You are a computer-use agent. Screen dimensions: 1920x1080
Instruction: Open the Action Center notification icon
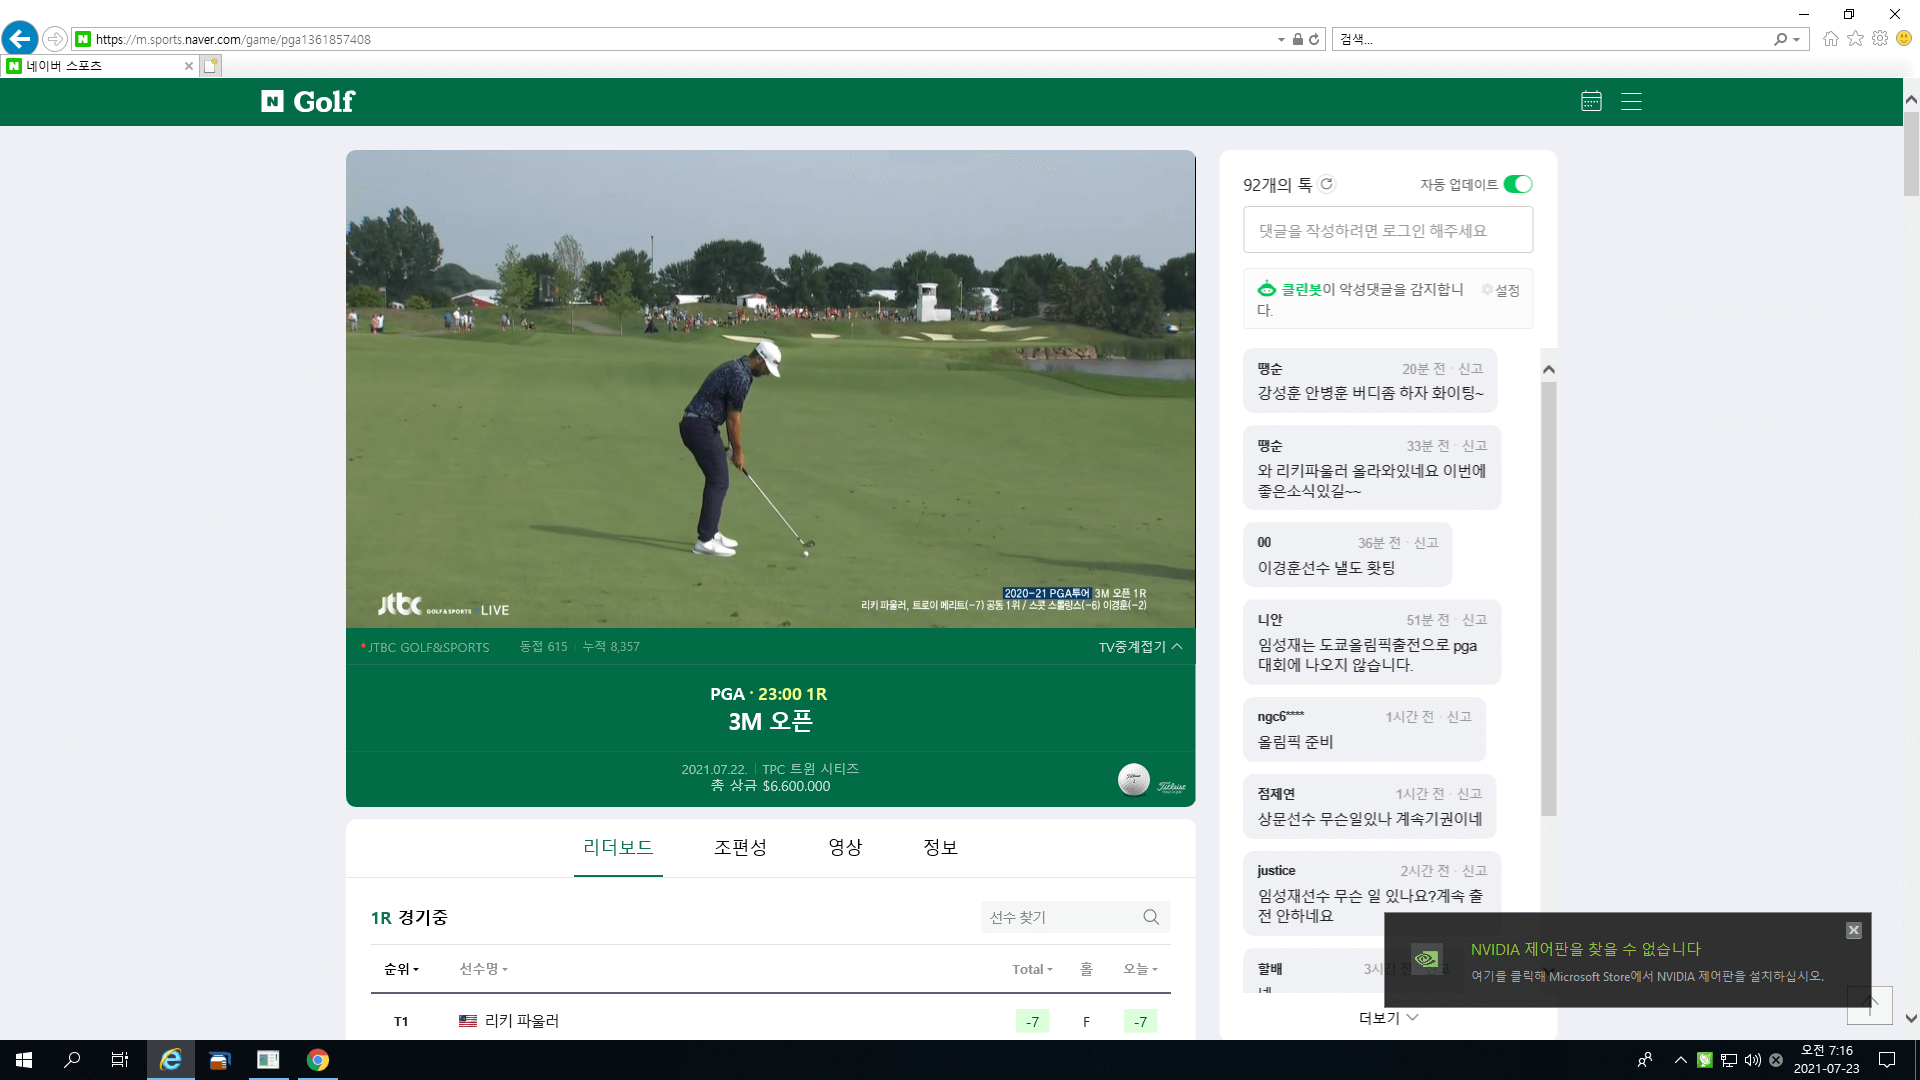click(x=1887, y=1060)
